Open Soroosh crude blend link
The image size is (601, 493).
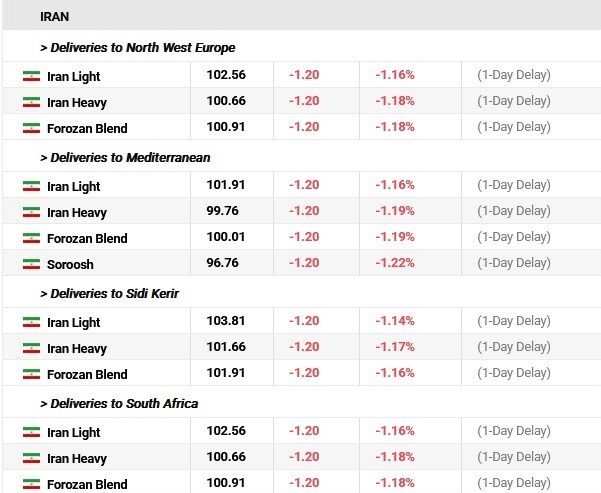pos(70,264)
